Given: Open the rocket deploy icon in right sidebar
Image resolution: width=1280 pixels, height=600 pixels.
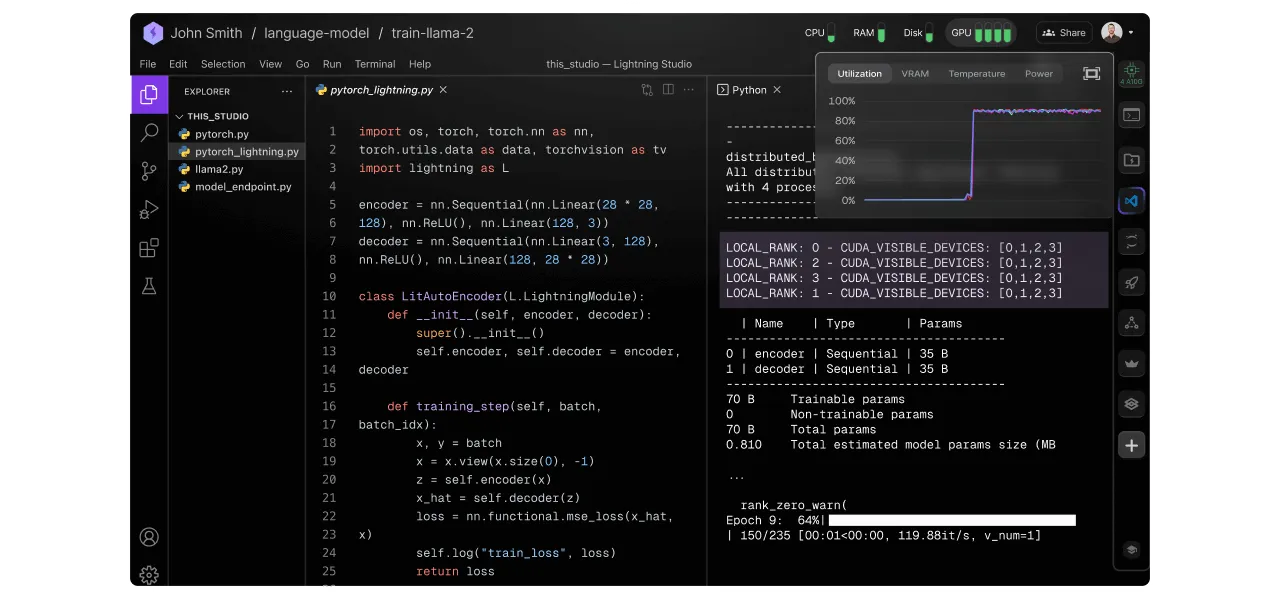Looking at the screenshot, I should click(1131, 283).
